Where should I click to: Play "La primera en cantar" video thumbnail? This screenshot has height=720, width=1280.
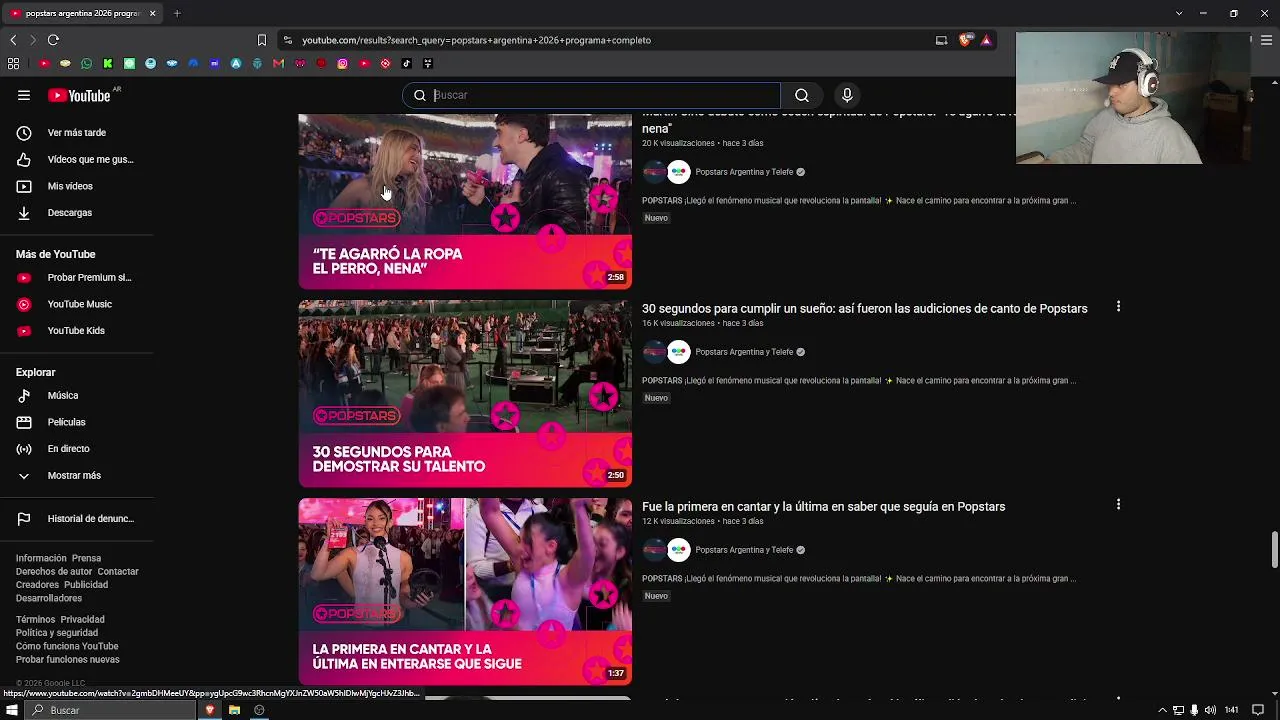[465, 592]
